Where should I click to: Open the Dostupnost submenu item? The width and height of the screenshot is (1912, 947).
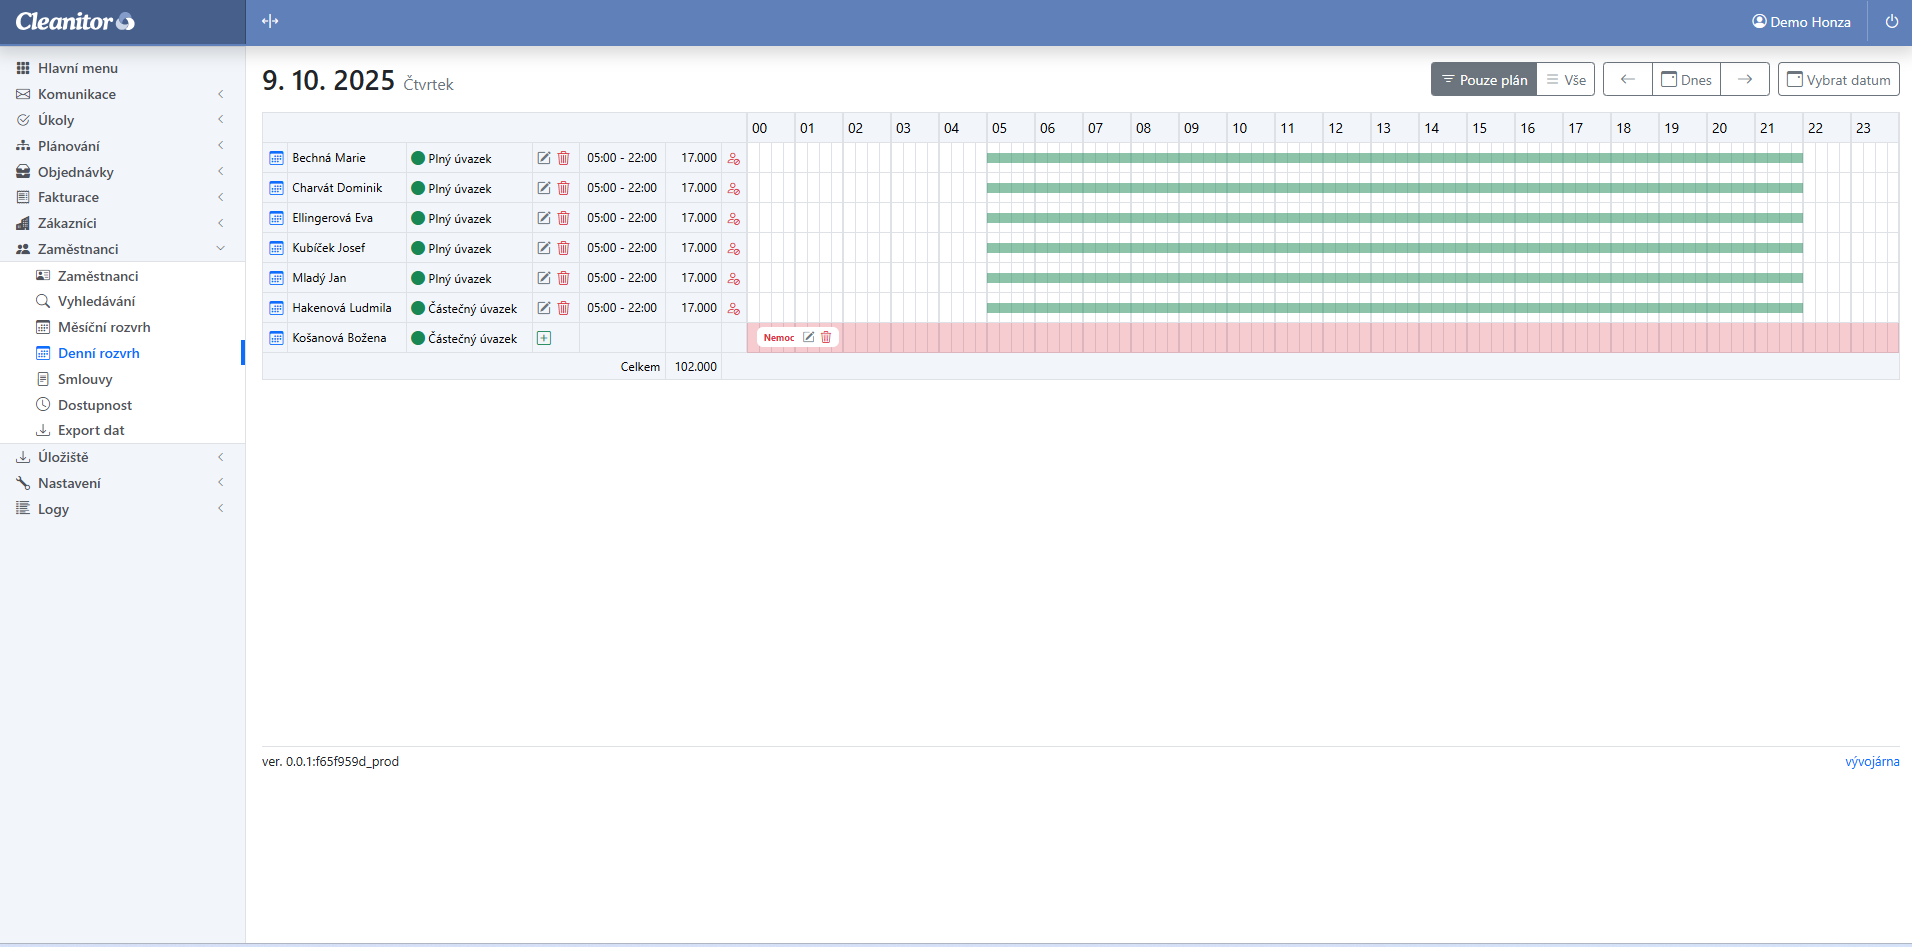click(x=95, y=405)
